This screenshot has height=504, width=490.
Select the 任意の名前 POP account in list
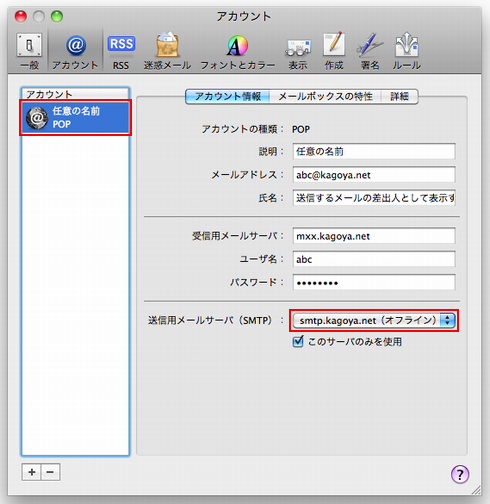76,118
